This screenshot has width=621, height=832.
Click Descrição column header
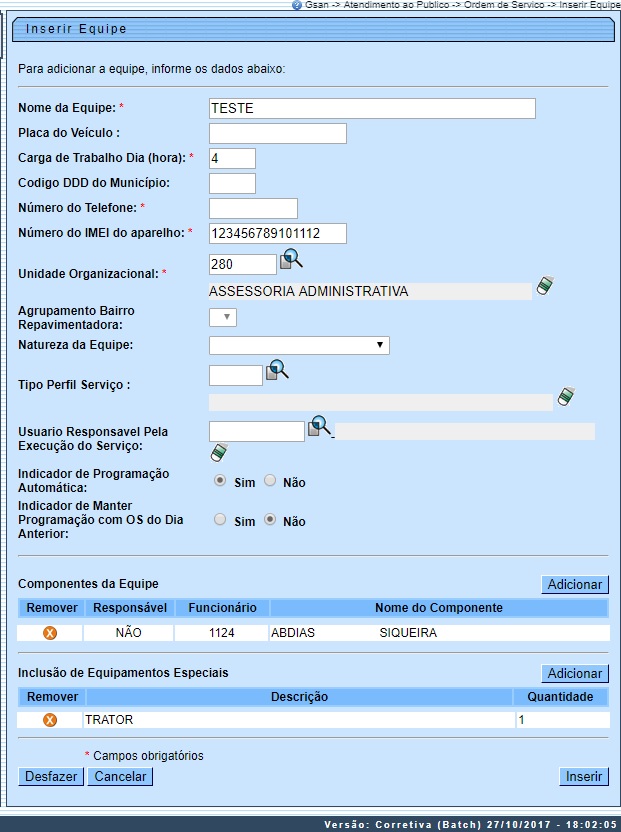(x=299, y=697)
